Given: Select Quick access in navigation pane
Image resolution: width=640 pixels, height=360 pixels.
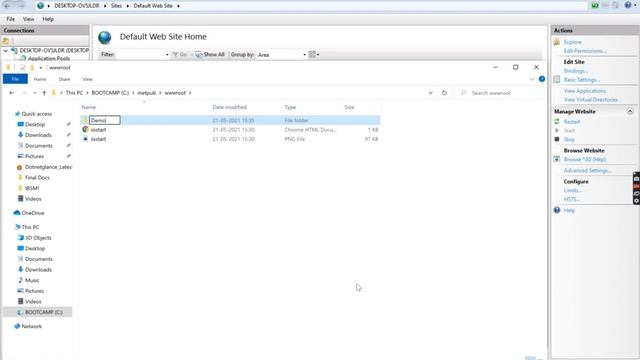Looking at the screenshot, I should click(36, 114).
